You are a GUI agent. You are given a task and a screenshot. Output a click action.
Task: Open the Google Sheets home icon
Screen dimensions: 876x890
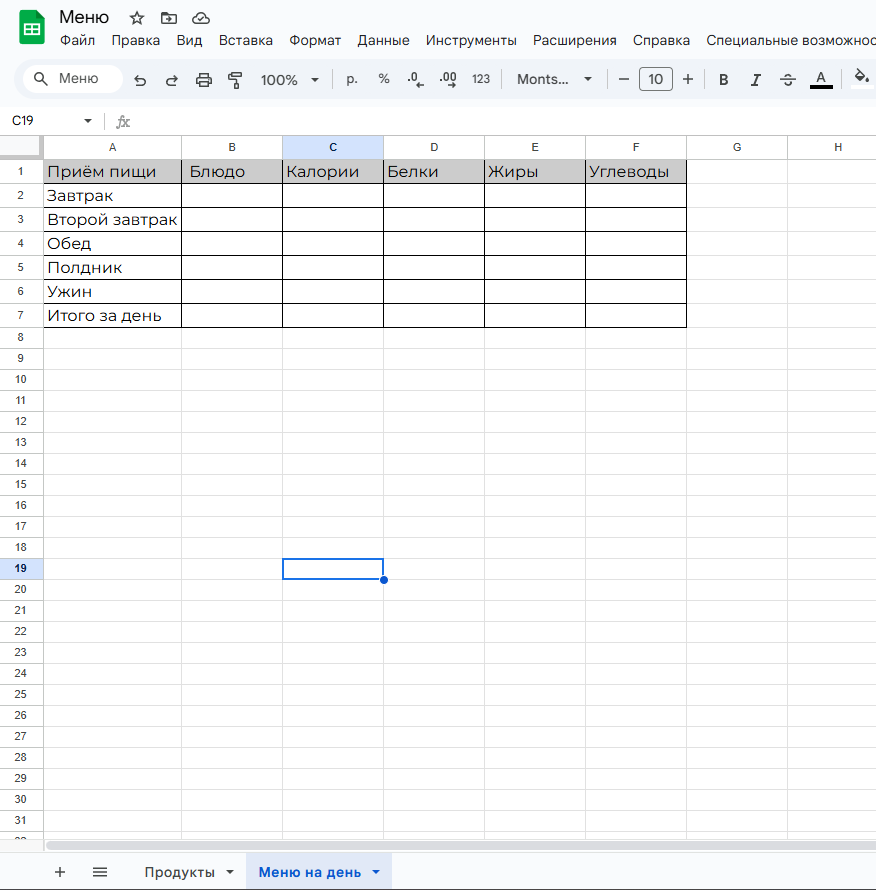[x=32, y=27]
